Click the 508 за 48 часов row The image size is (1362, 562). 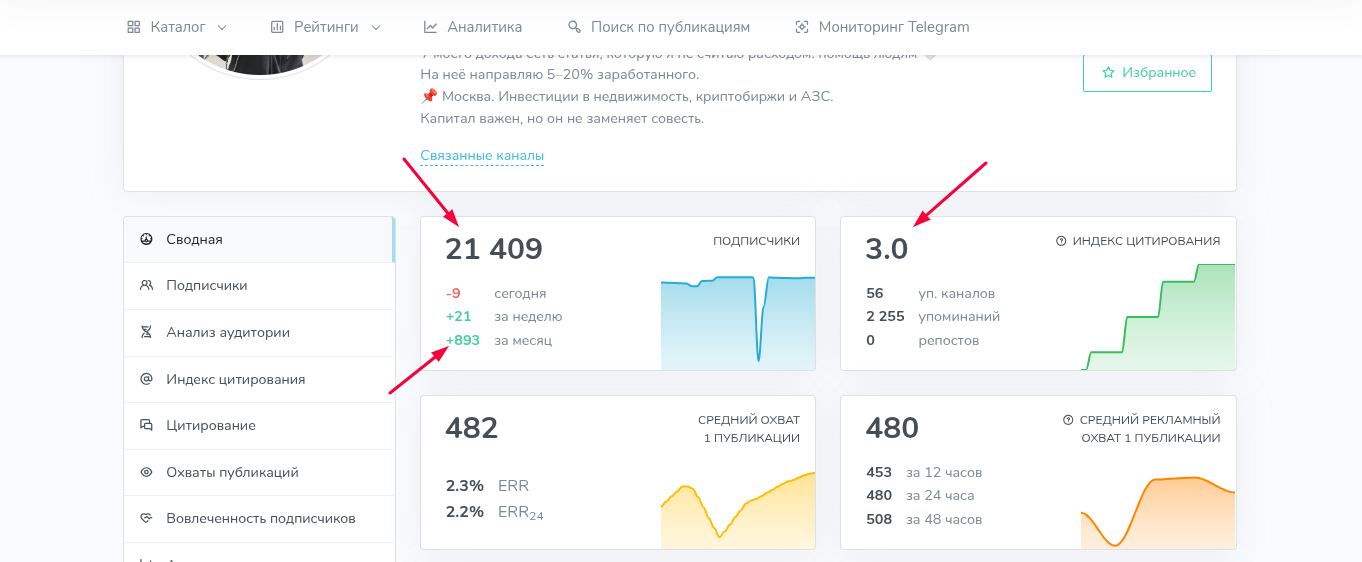click(x=924, y=519)
